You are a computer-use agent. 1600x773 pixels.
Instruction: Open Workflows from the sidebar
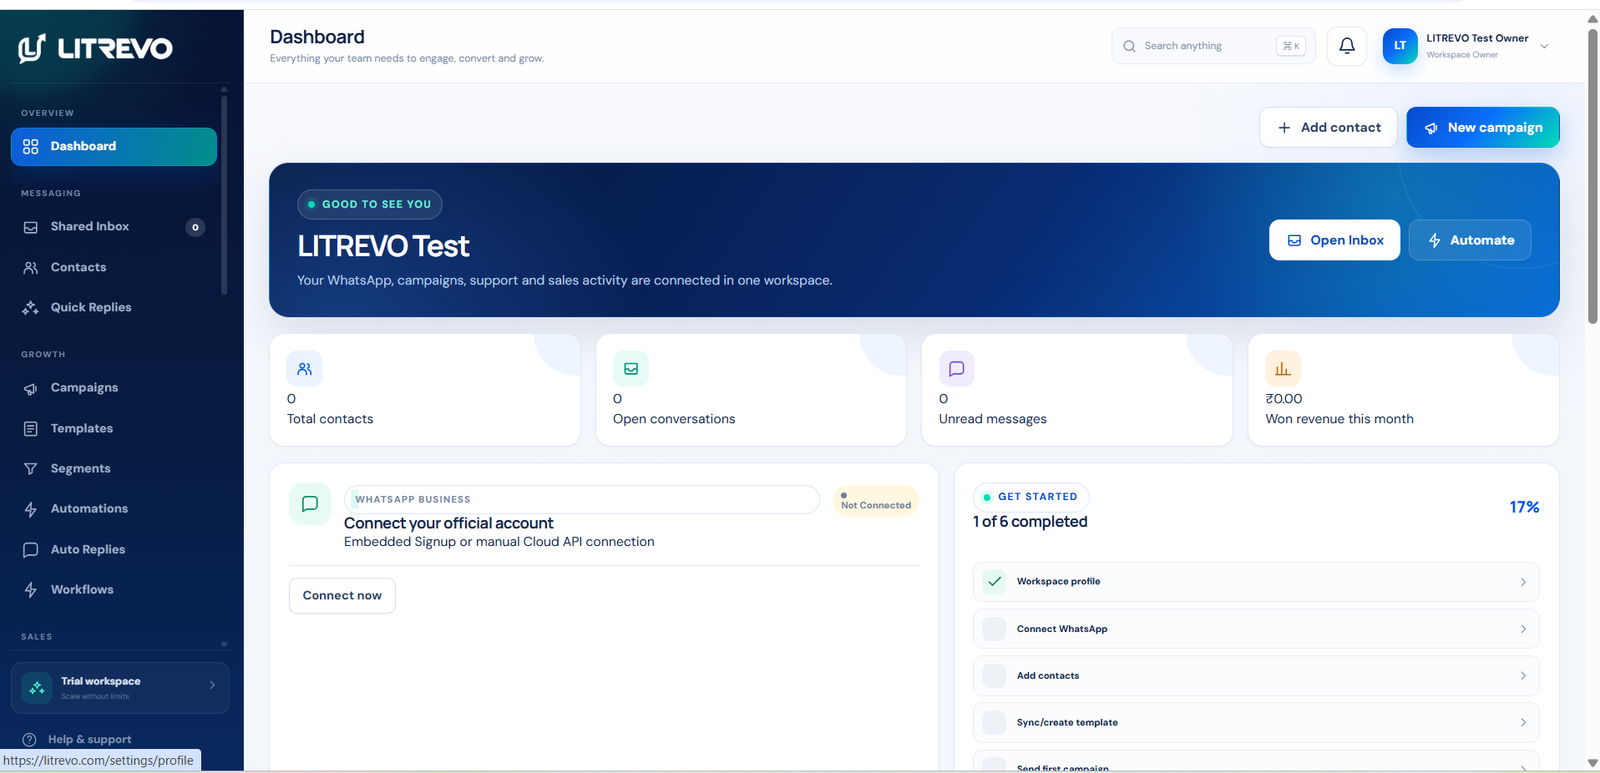click(114, 590)
